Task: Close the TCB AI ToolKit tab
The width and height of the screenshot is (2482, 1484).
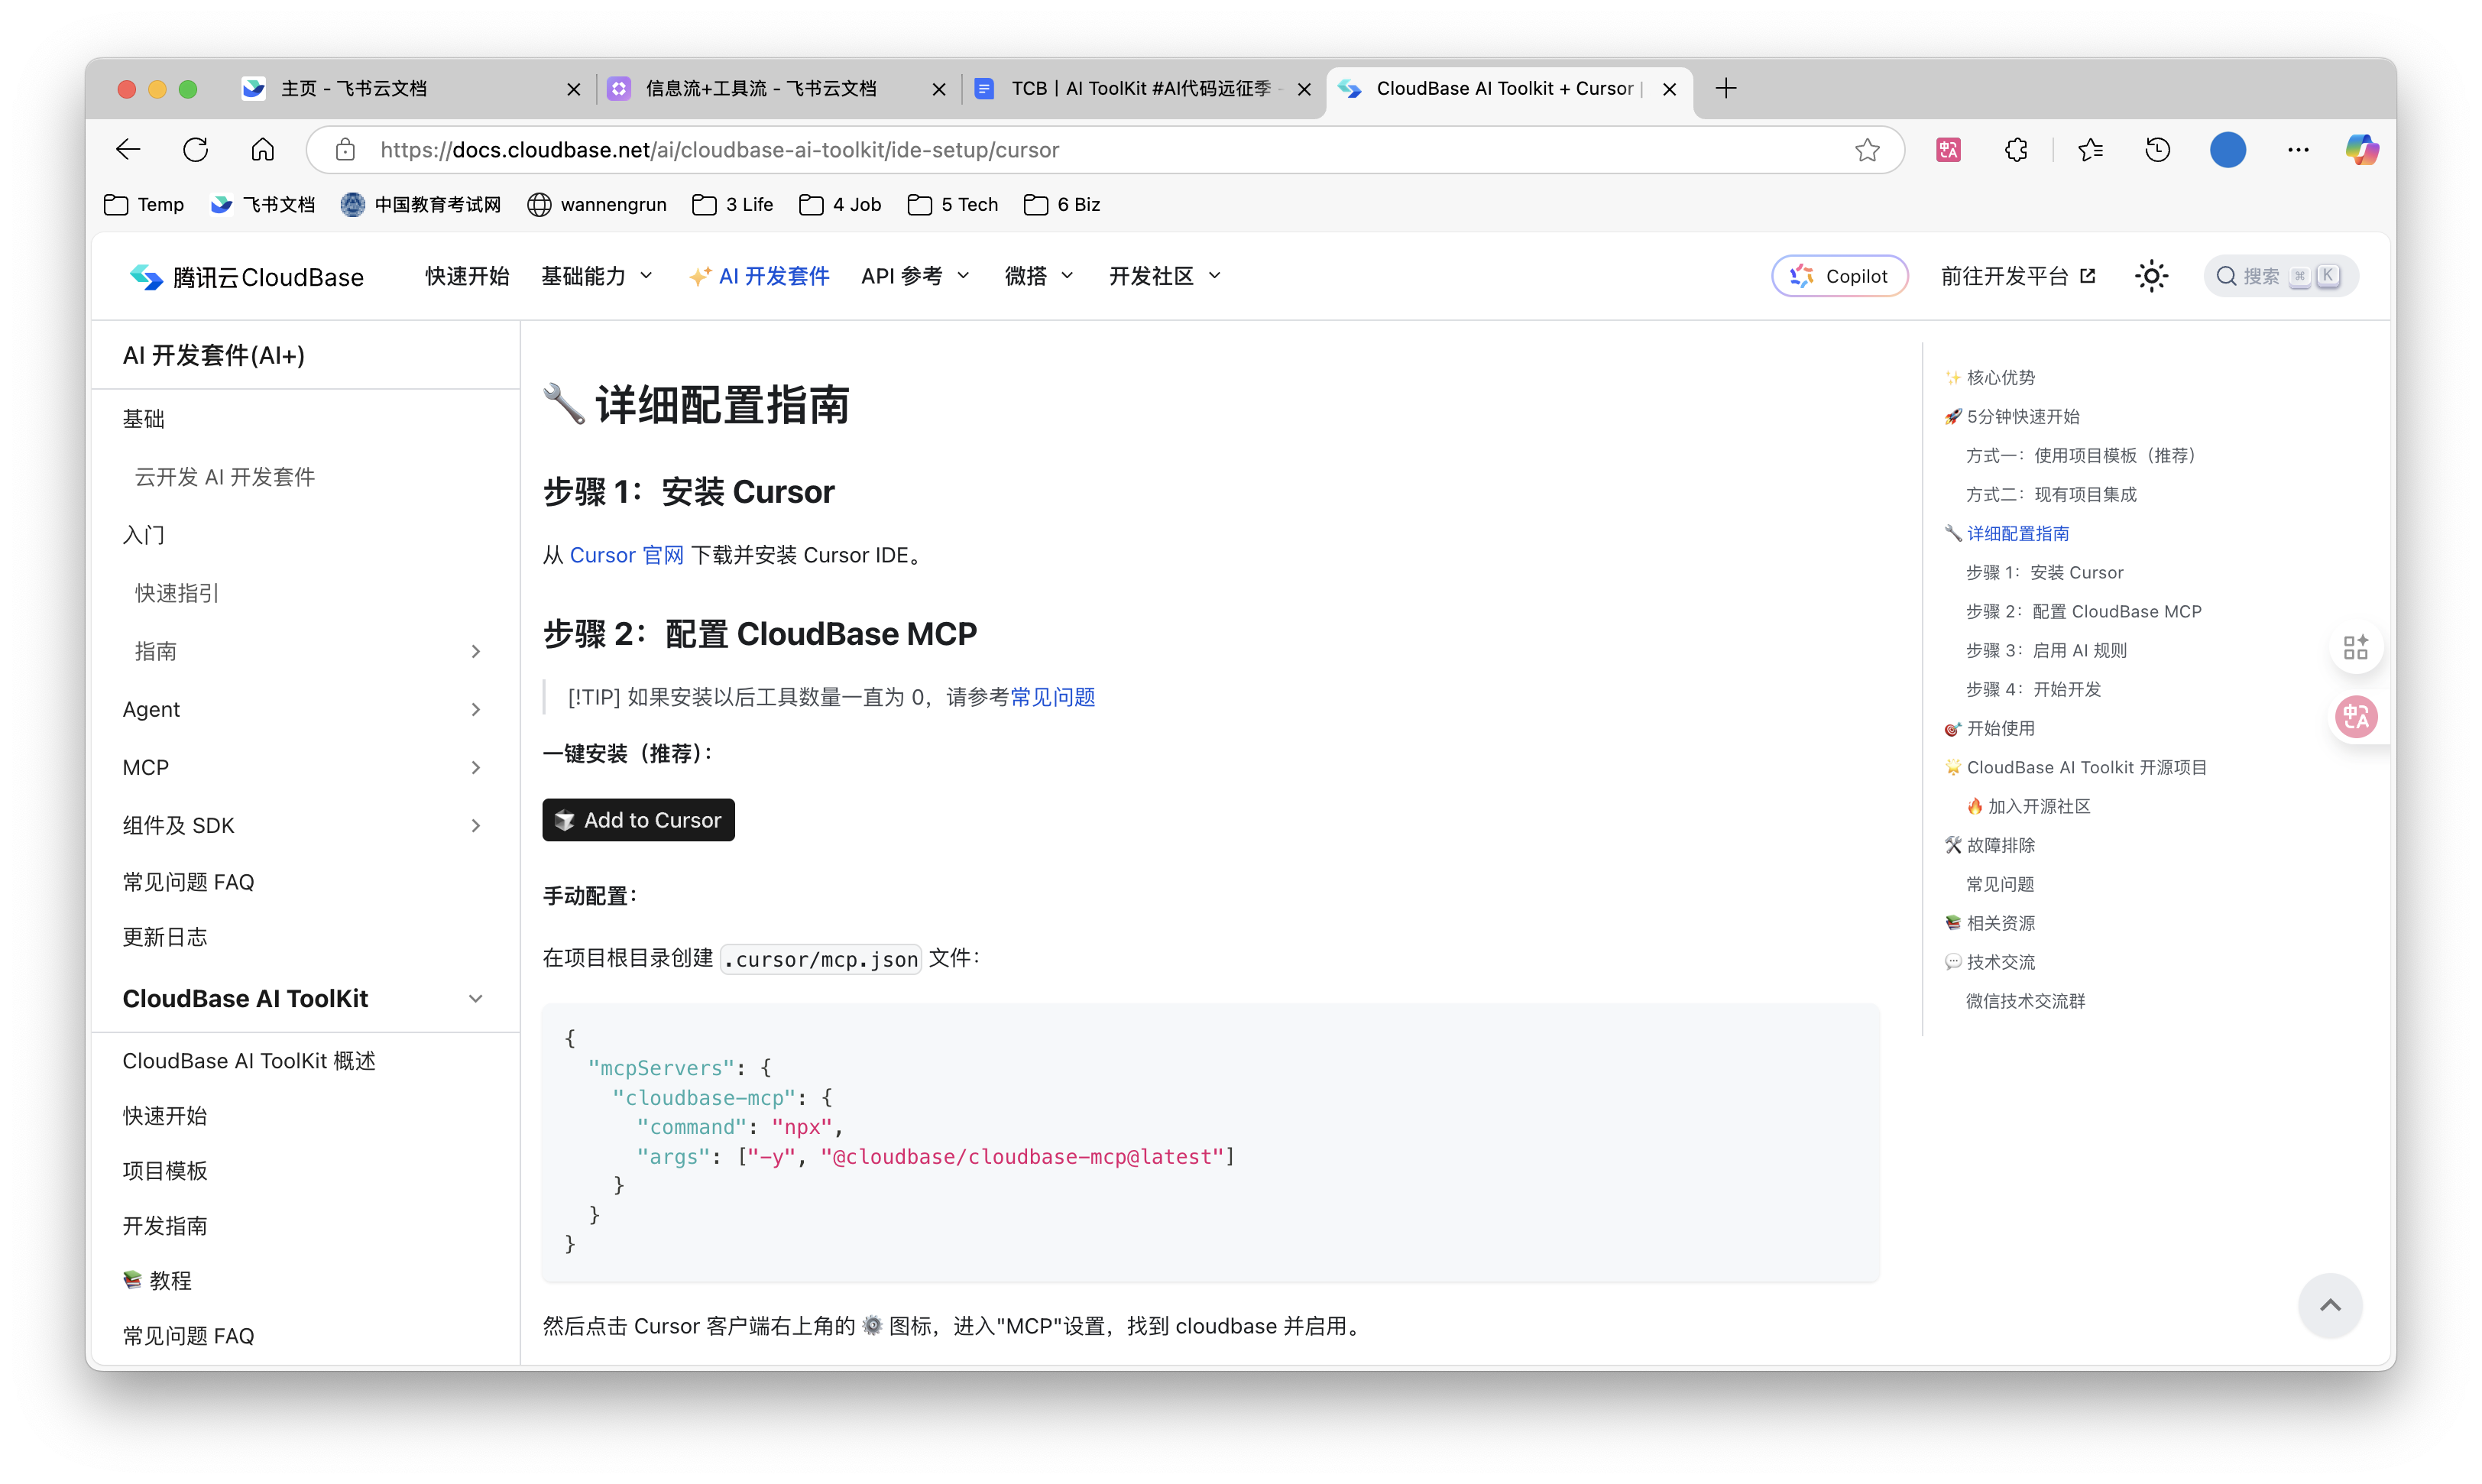Action: click(x=1304, y=89)
